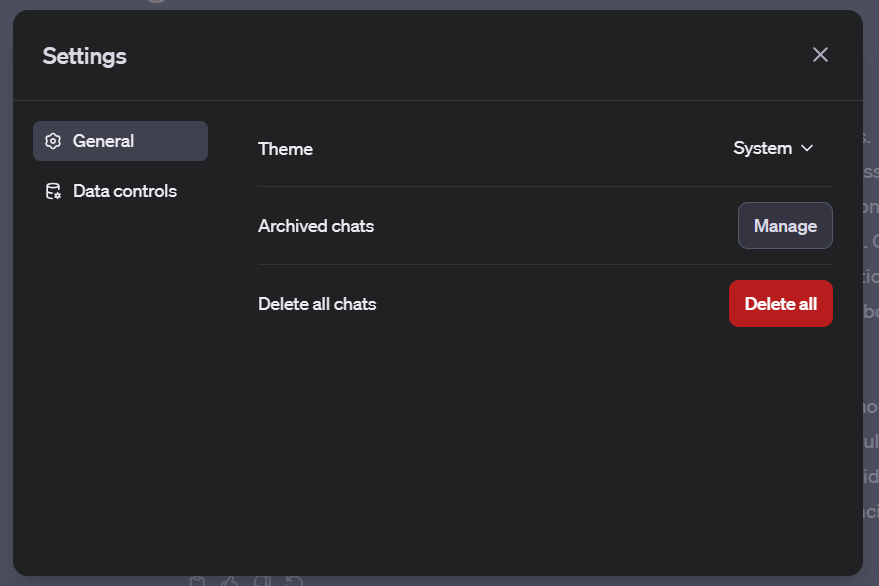Click the empty area below Delete all

[x=545, y=449]
